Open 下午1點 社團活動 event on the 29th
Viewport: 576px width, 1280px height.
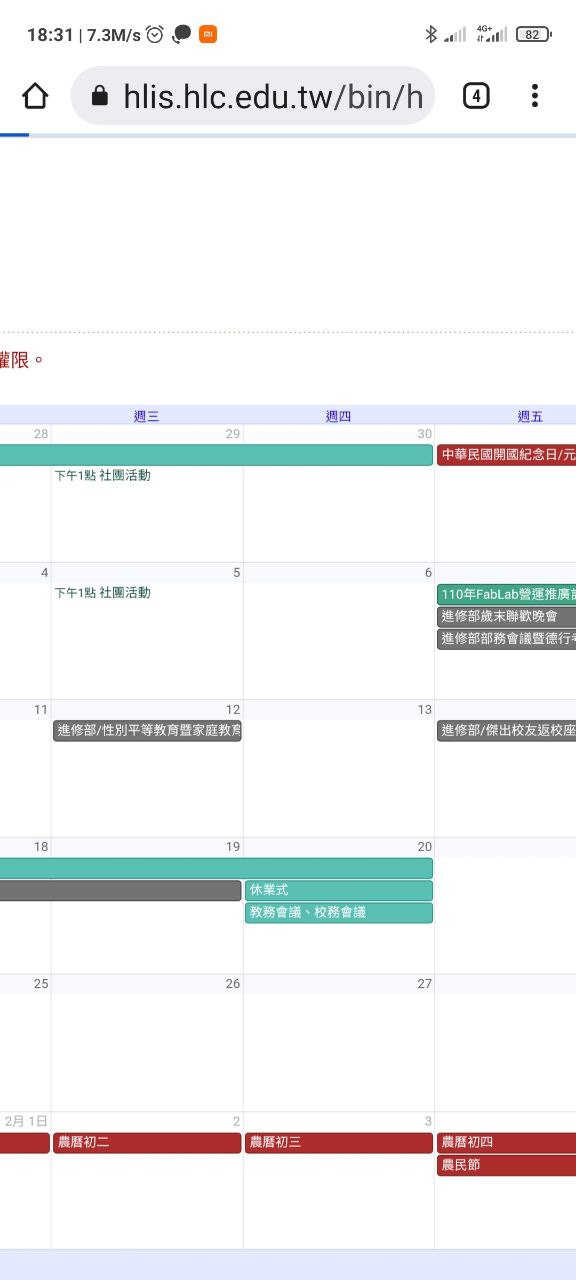103,475
